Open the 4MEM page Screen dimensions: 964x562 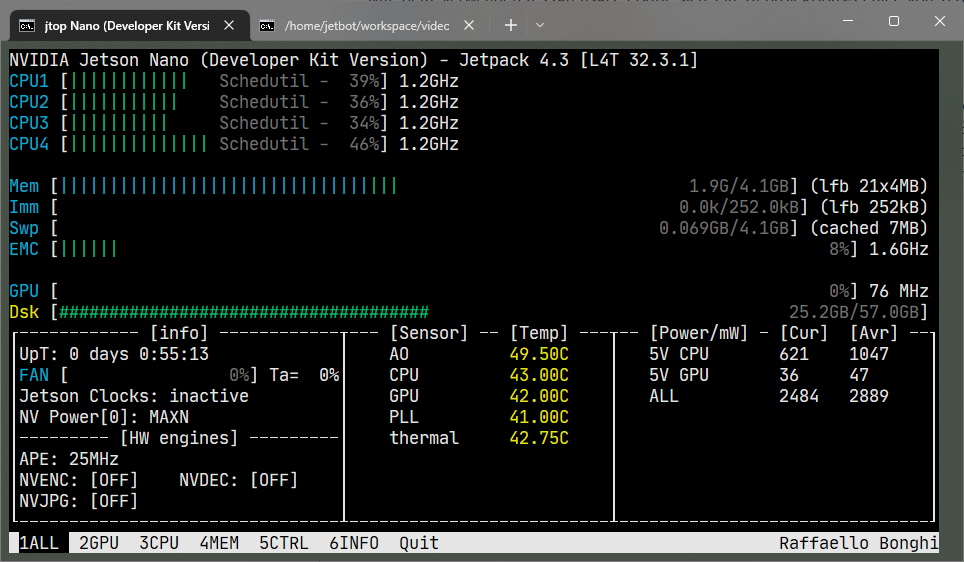coord(219,543)
